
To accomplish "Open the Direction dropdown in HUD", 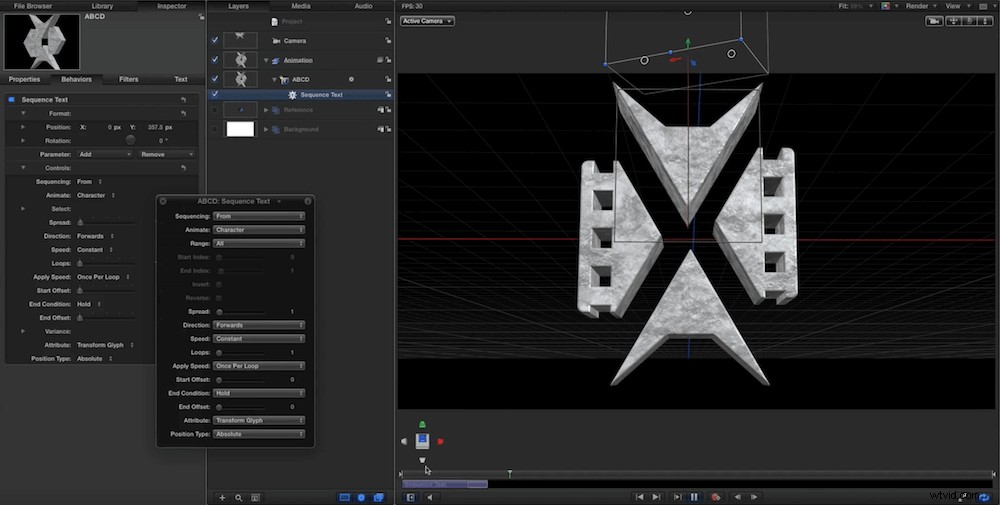I will (259, 325).
